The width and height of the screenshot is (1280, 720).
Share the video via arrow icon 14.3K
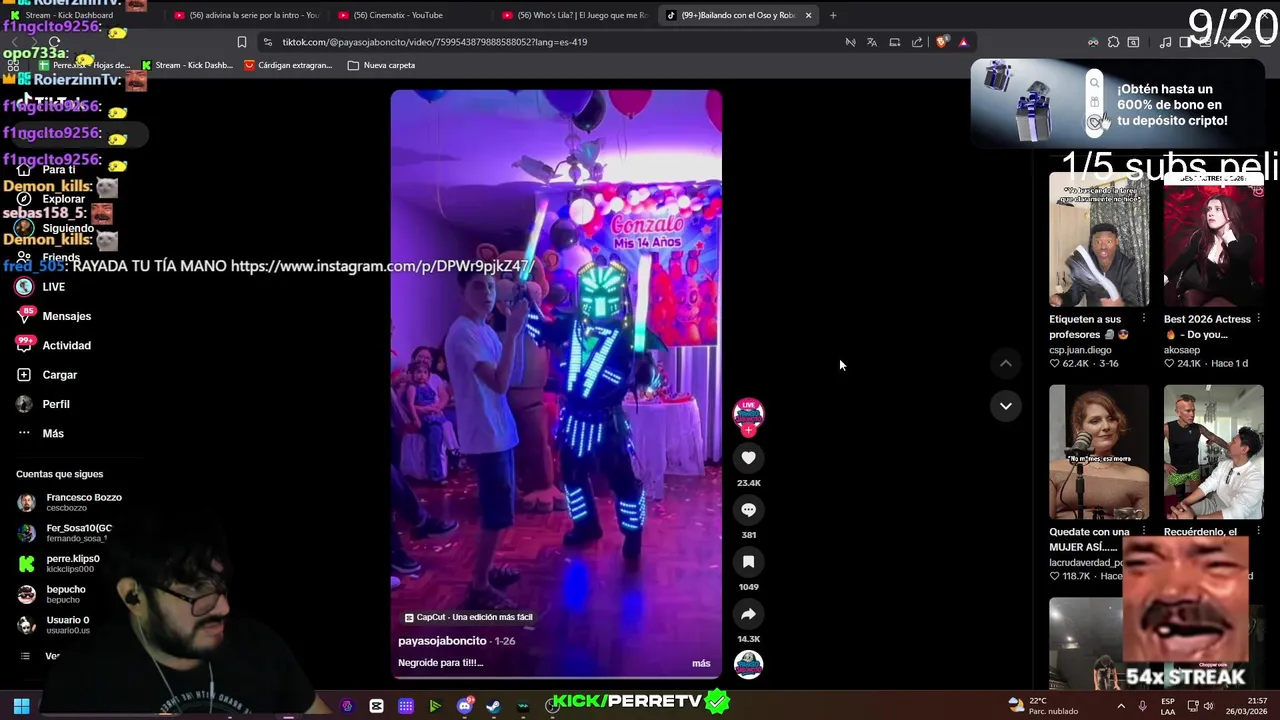[748, 614]
